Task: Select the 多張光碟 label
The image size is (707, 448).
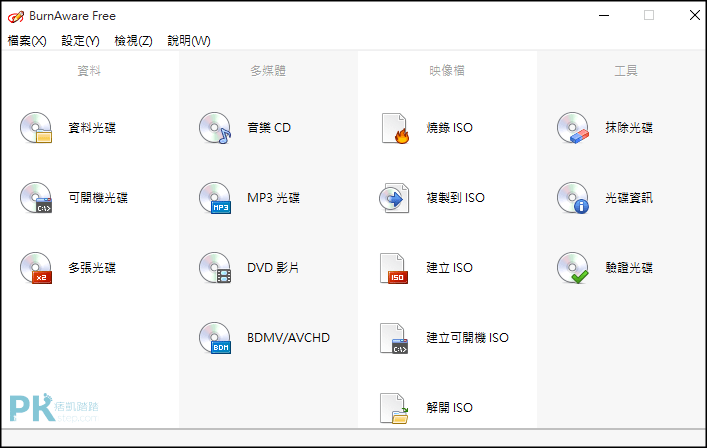Action: 92,268
